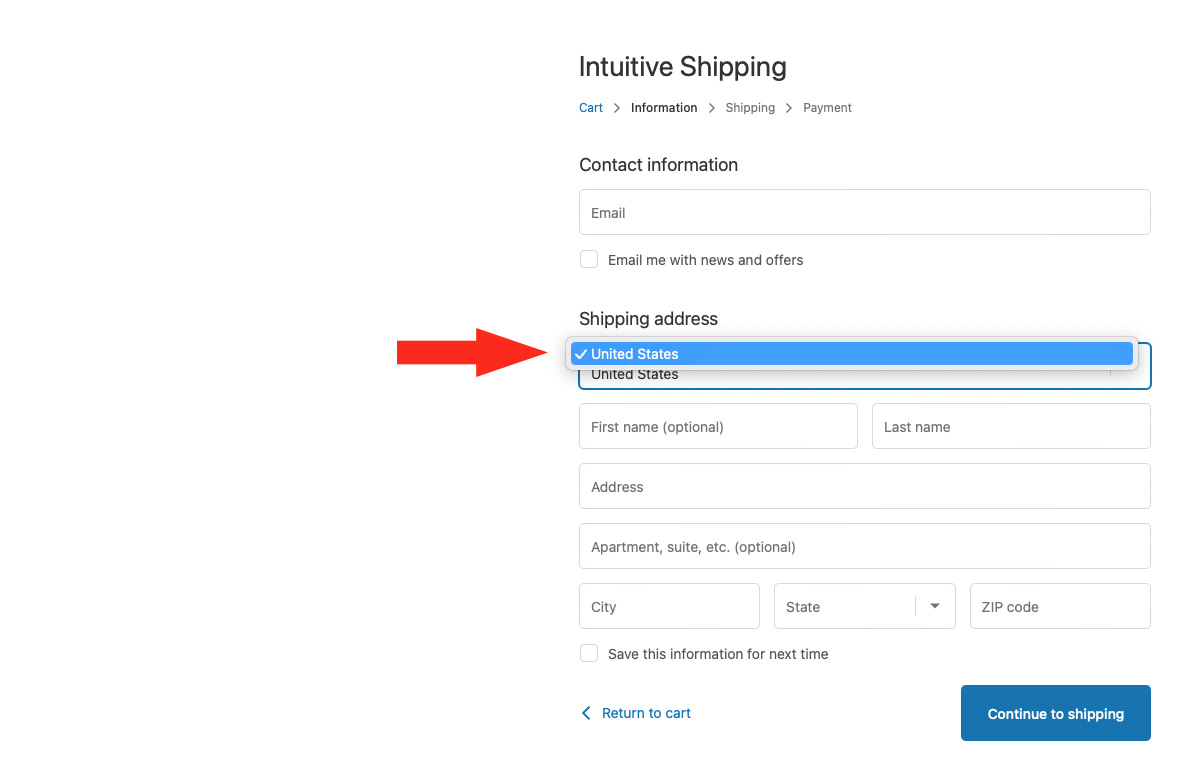Open the Cart breadcrumb link
1198x761 pixels.
pyautogui.click(x=591, y=108)
